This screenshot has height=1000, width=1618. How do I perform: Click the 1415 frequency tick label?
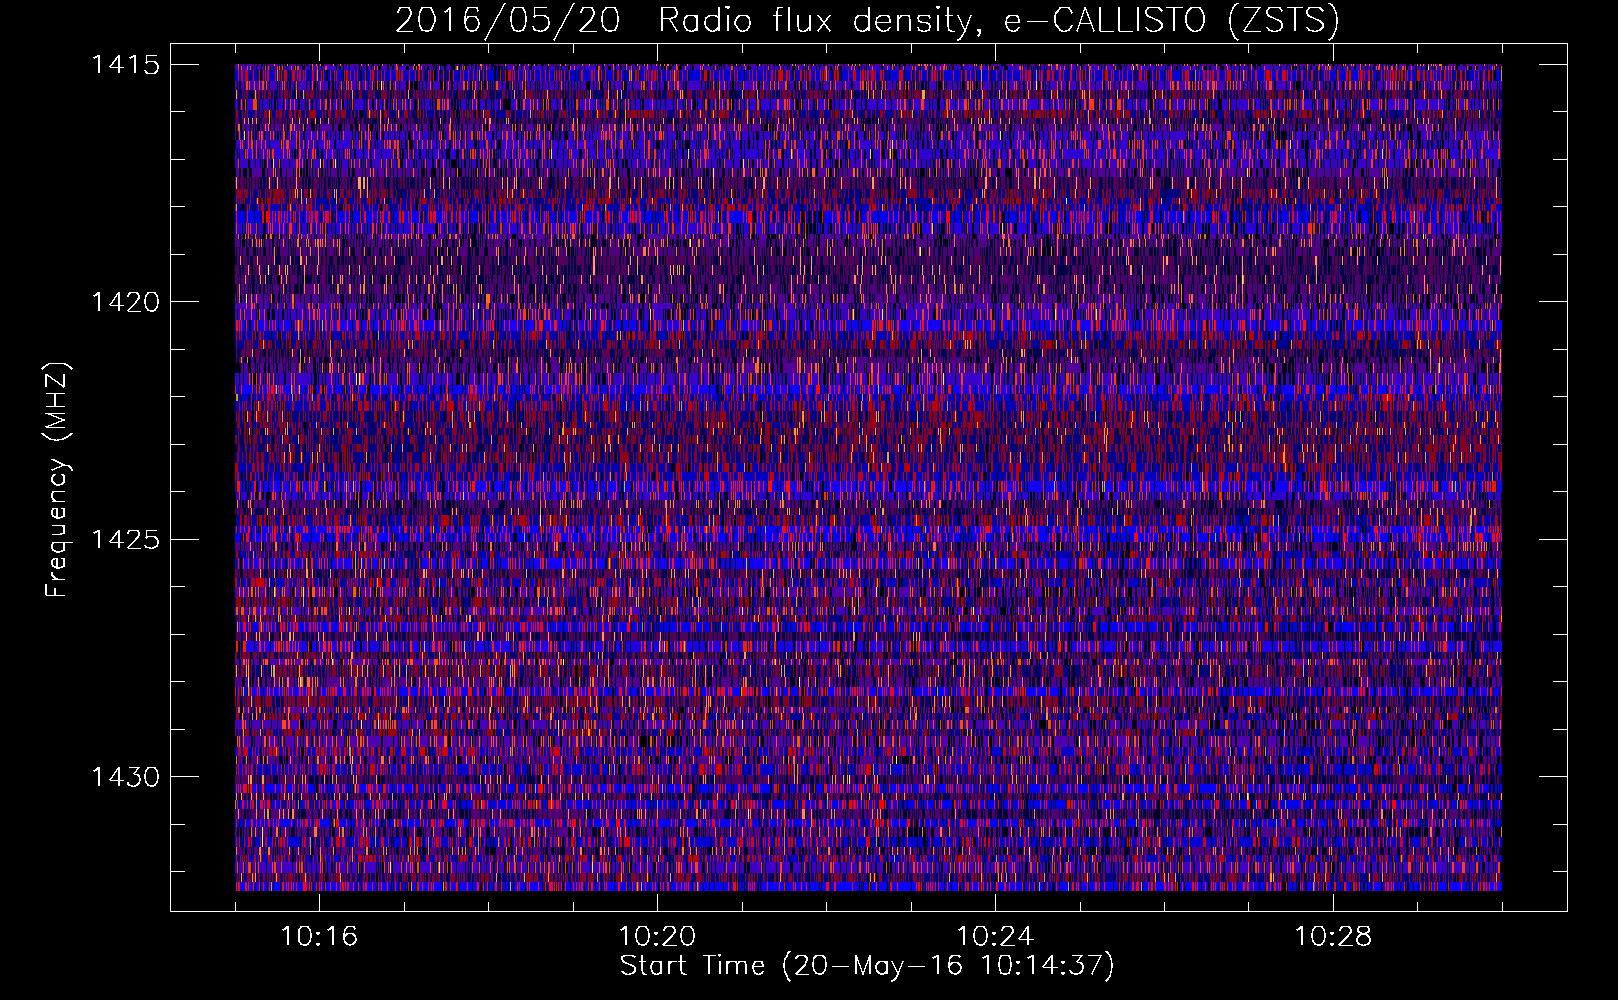click(x=126, y=65)
